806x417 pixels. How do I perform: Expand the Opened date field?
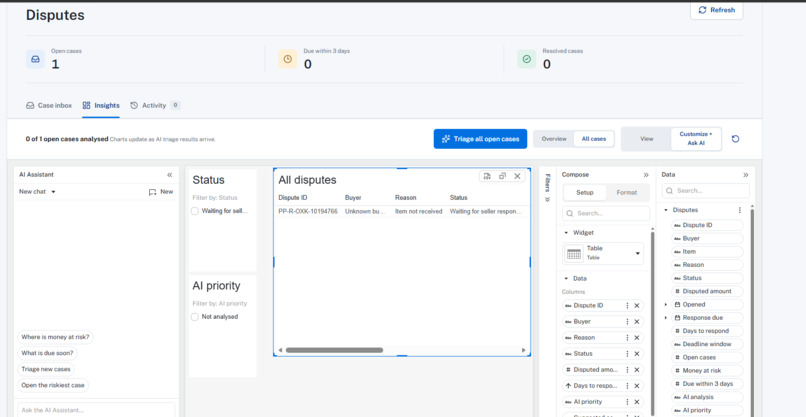[x=666, y=304]
